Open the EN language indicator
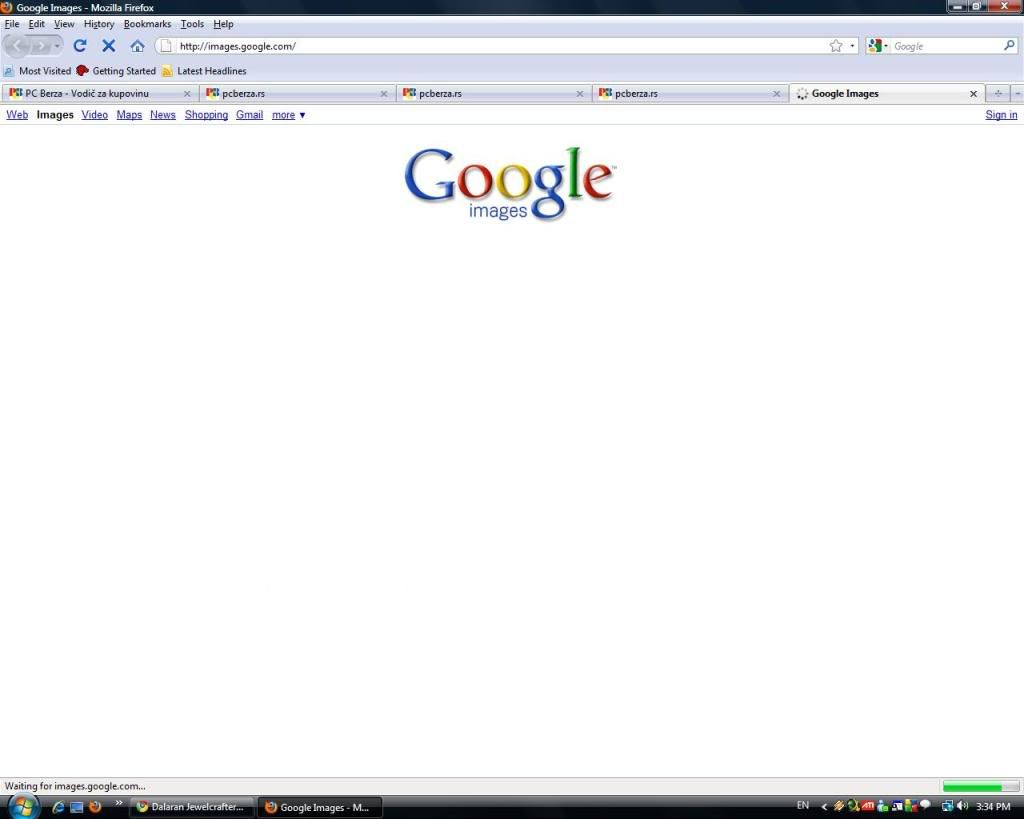The height and width of the screenshot is (819, 1024). pos(803,806)
